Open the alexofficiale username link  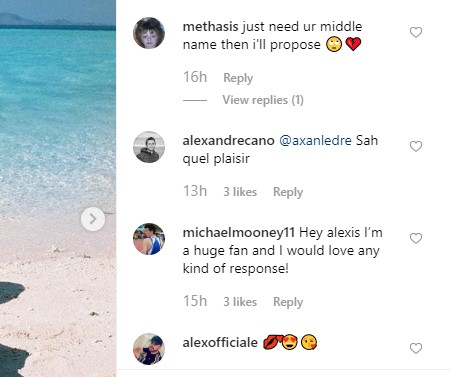[x=220, y=342]
